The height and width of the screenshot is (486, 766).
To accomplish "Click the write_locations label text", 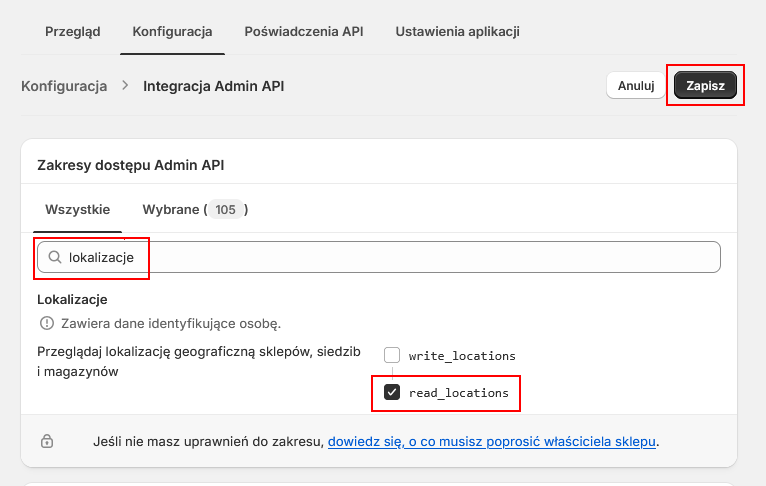I will pos(462,356).
